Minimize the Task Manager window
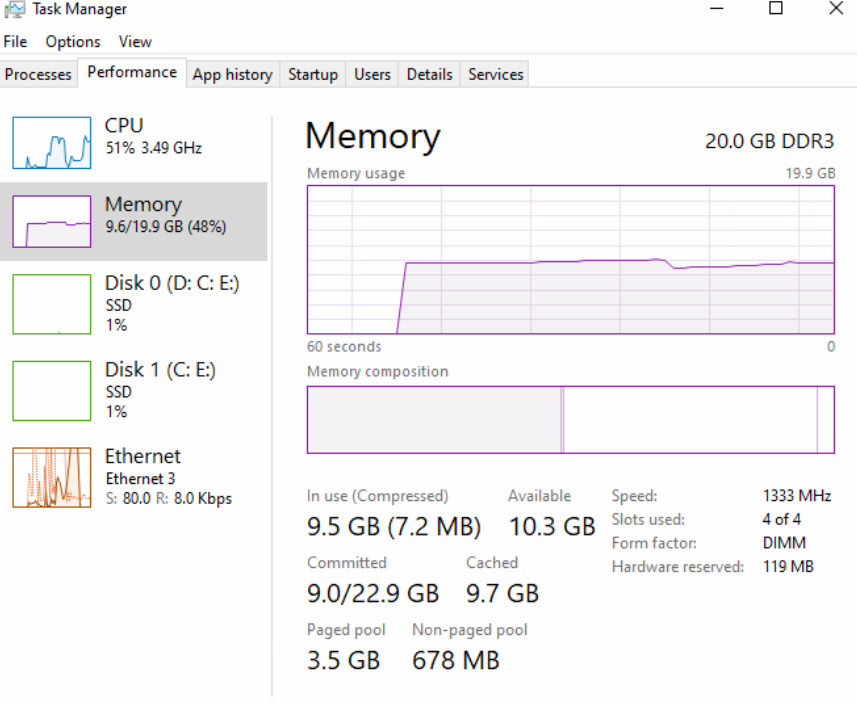The width and height of the screenshot is (857, 703). click(717, 9)
